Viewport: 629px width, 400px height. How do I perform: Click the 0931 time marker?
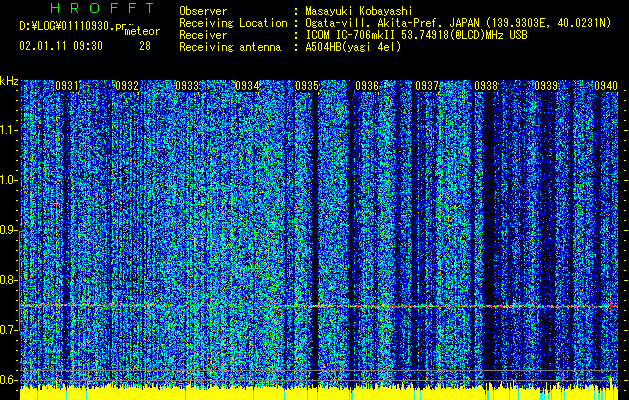pyautogui.click(x=67, y=86)
